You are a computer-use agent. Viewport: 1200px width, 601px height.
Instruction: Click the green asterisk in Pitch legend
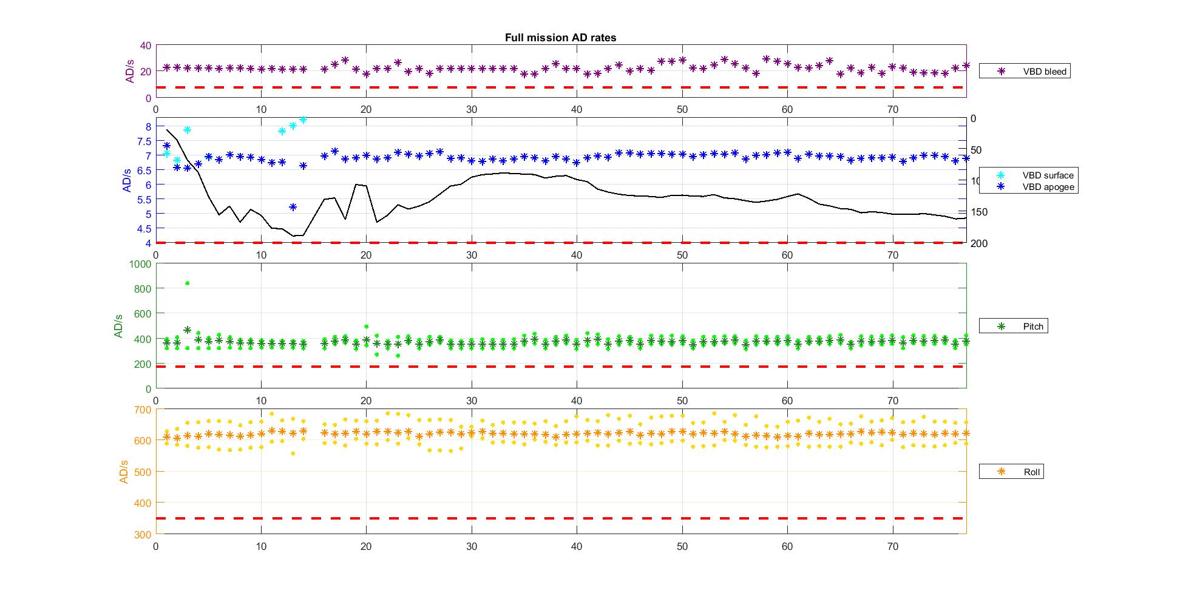[1001, 327]
